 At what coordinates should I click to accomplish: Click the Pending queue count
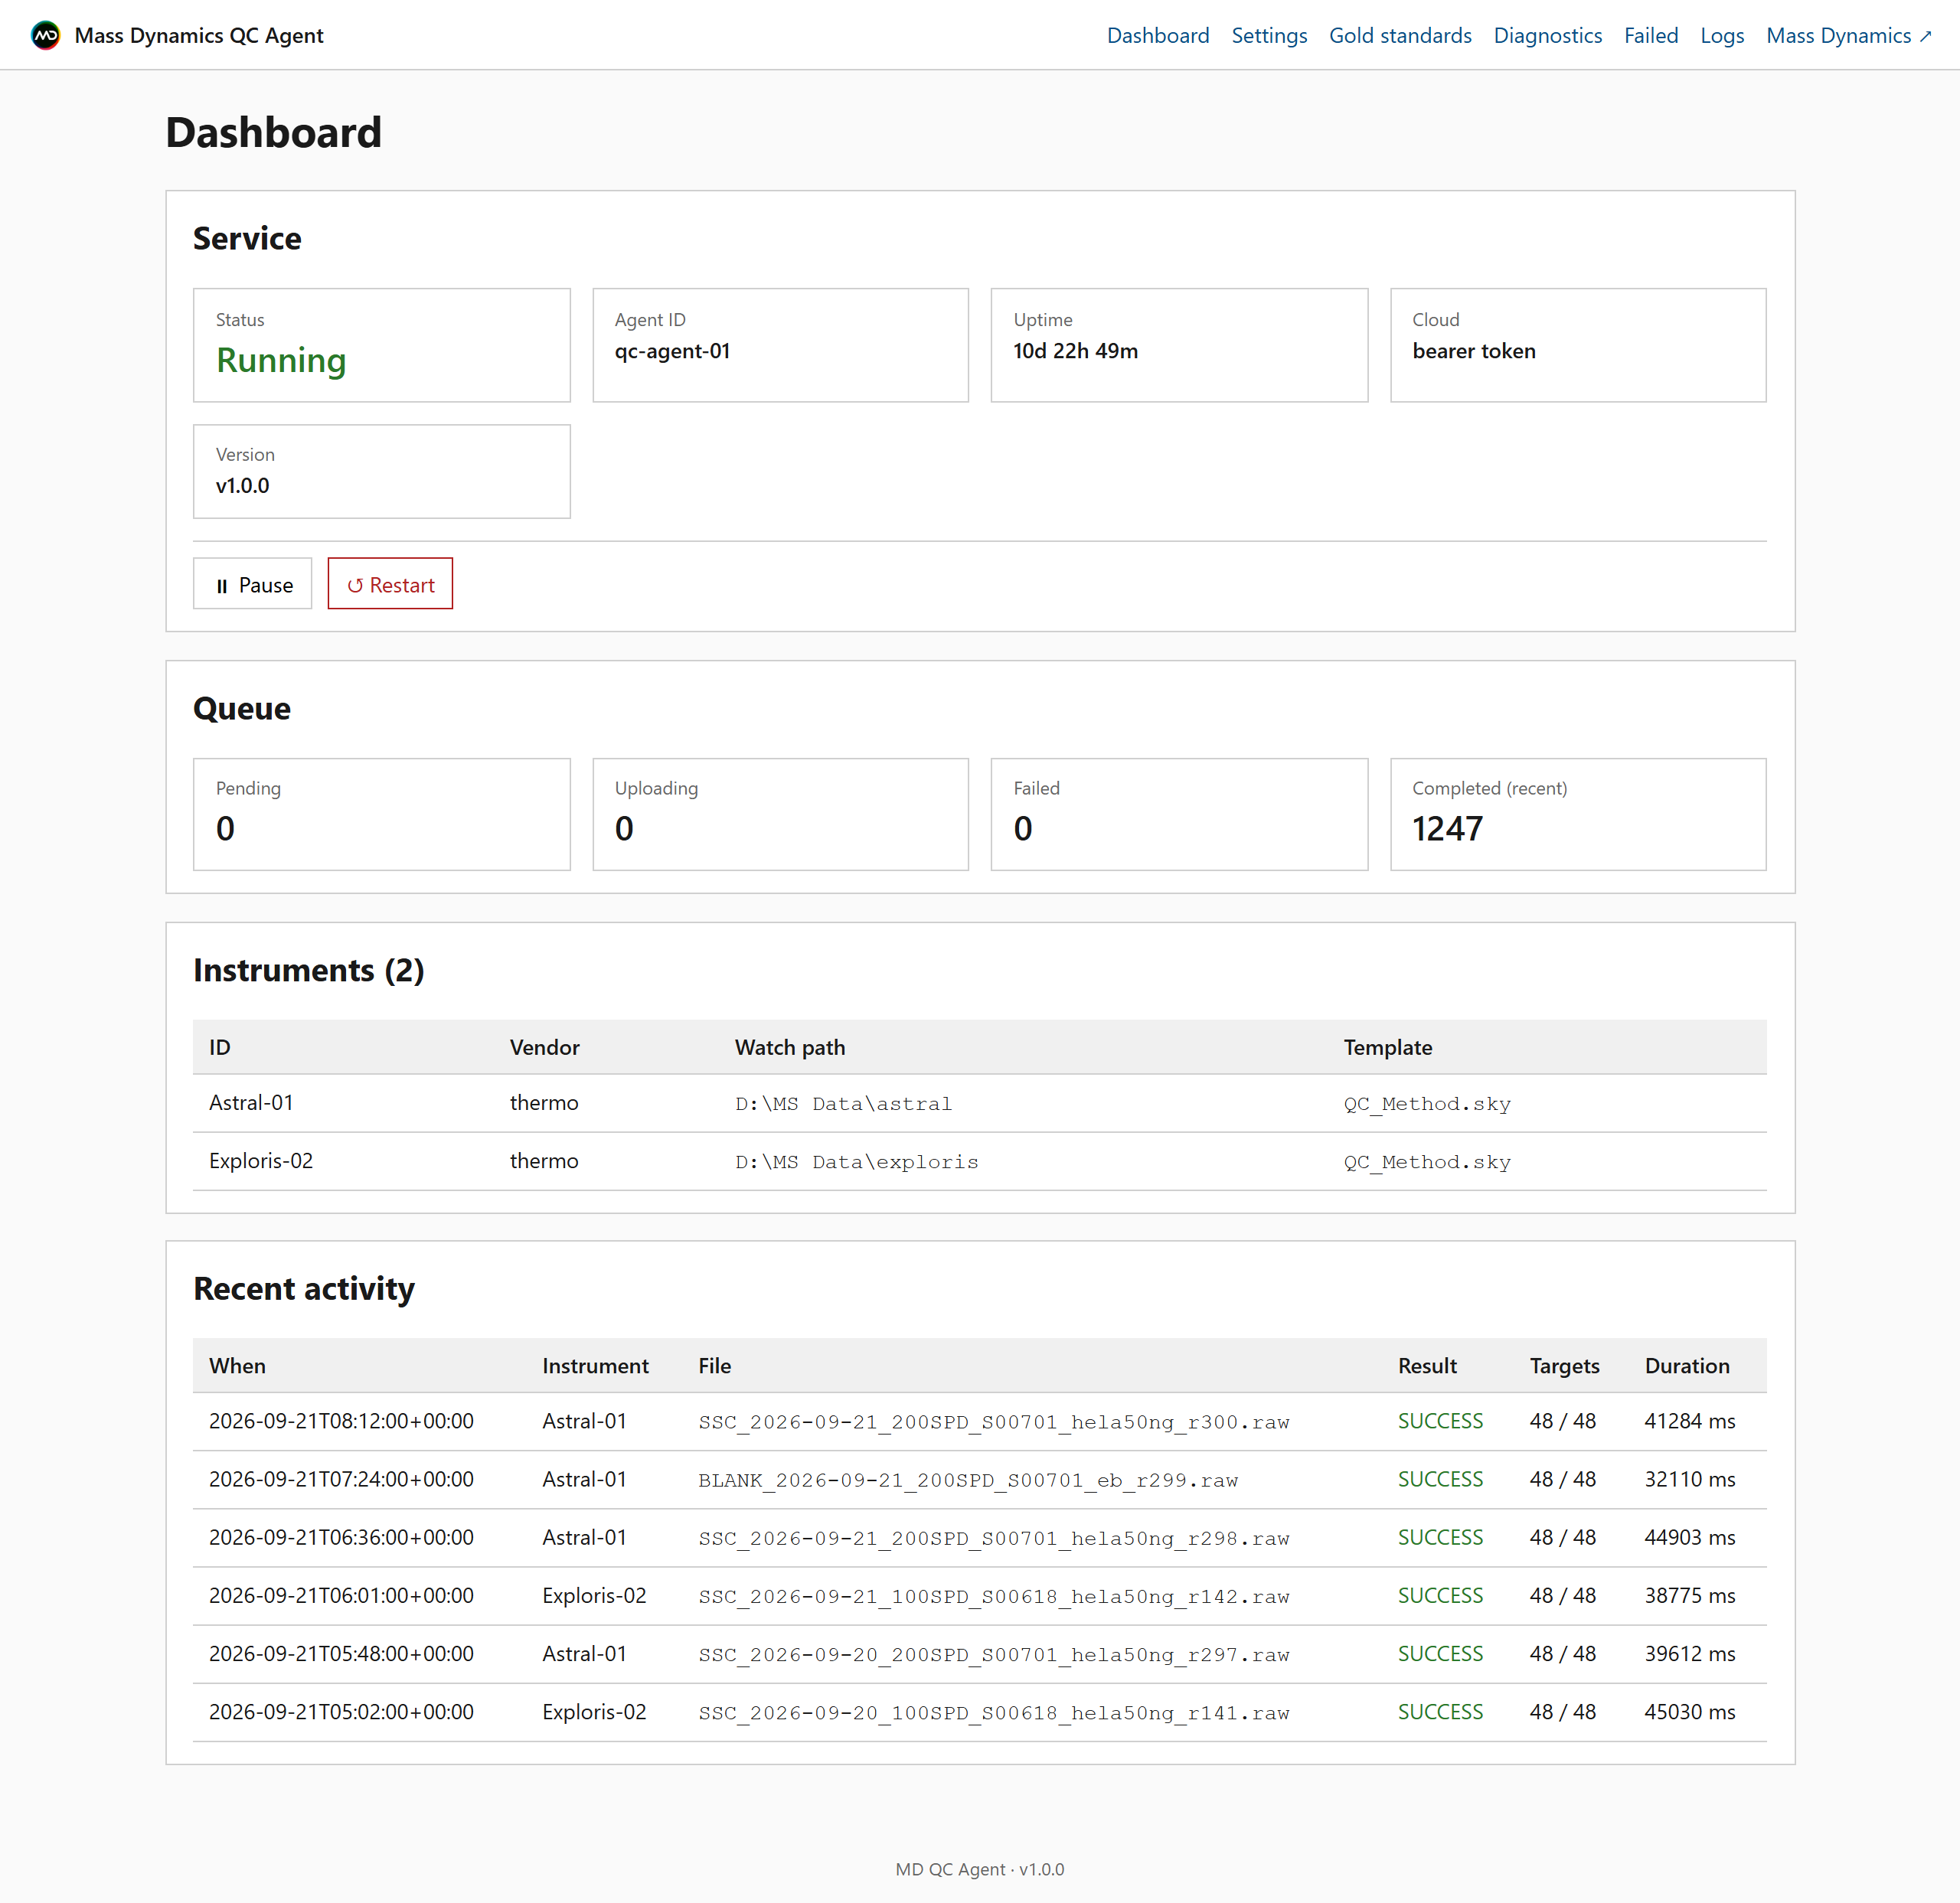click(x=225, y=829)
